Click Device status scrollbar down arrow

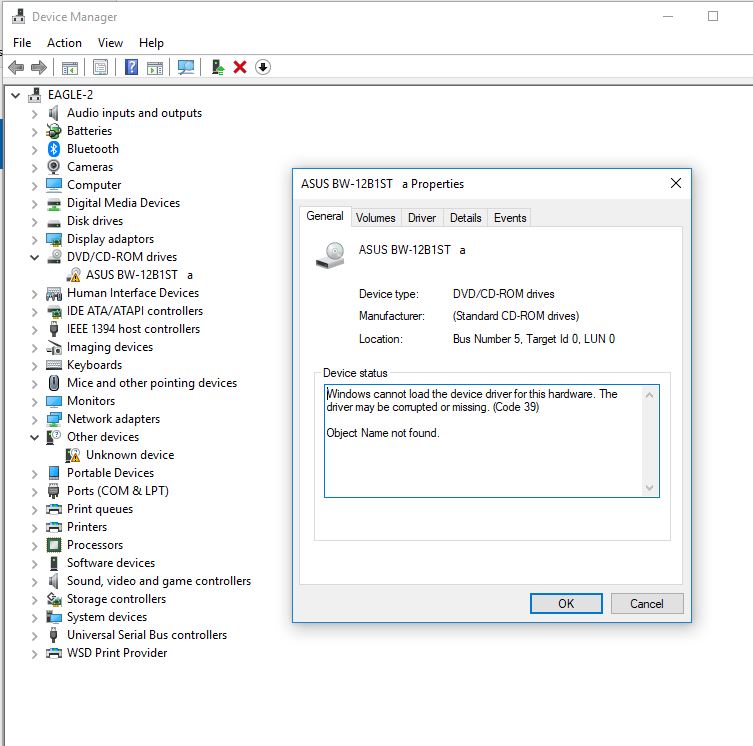650,488
